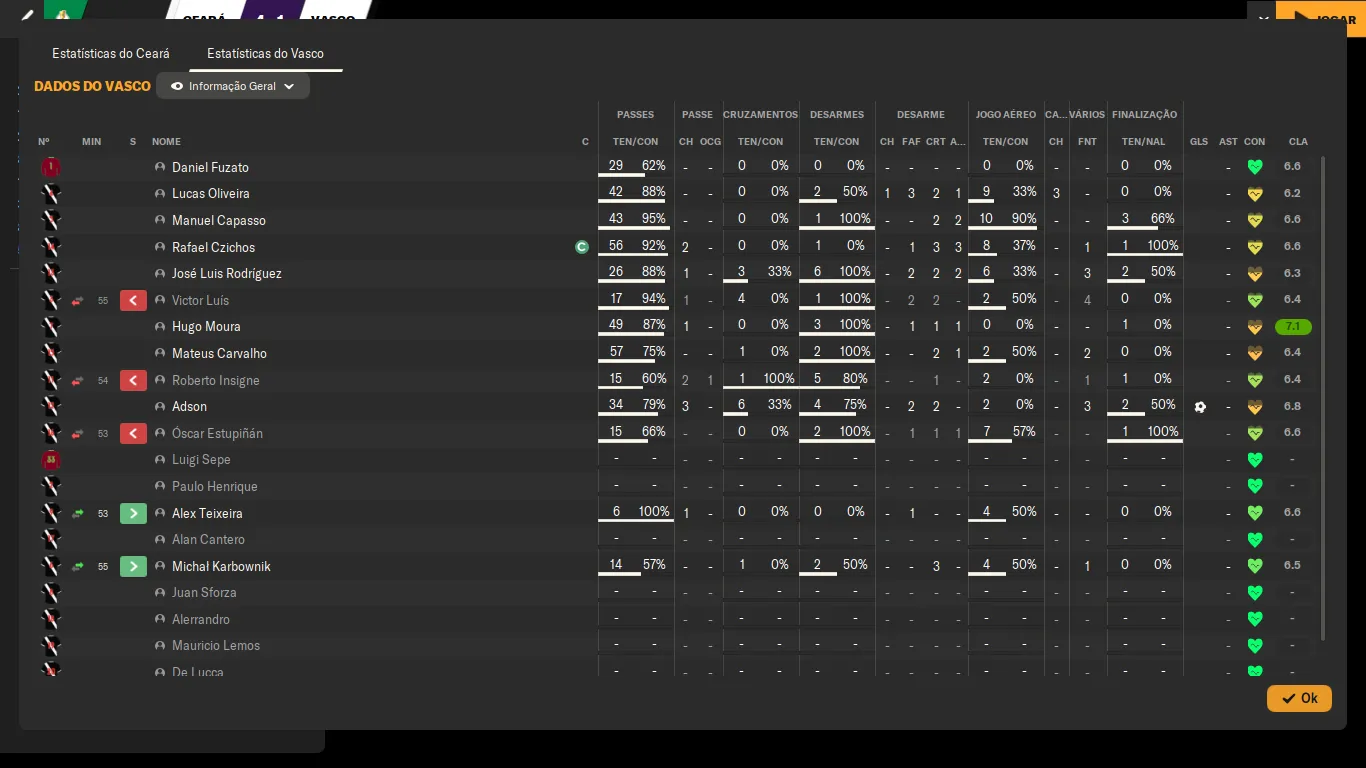Click Daniel Fuzato's condition heart icon
1366x768 pixels.
click(x=1255, y=167)
